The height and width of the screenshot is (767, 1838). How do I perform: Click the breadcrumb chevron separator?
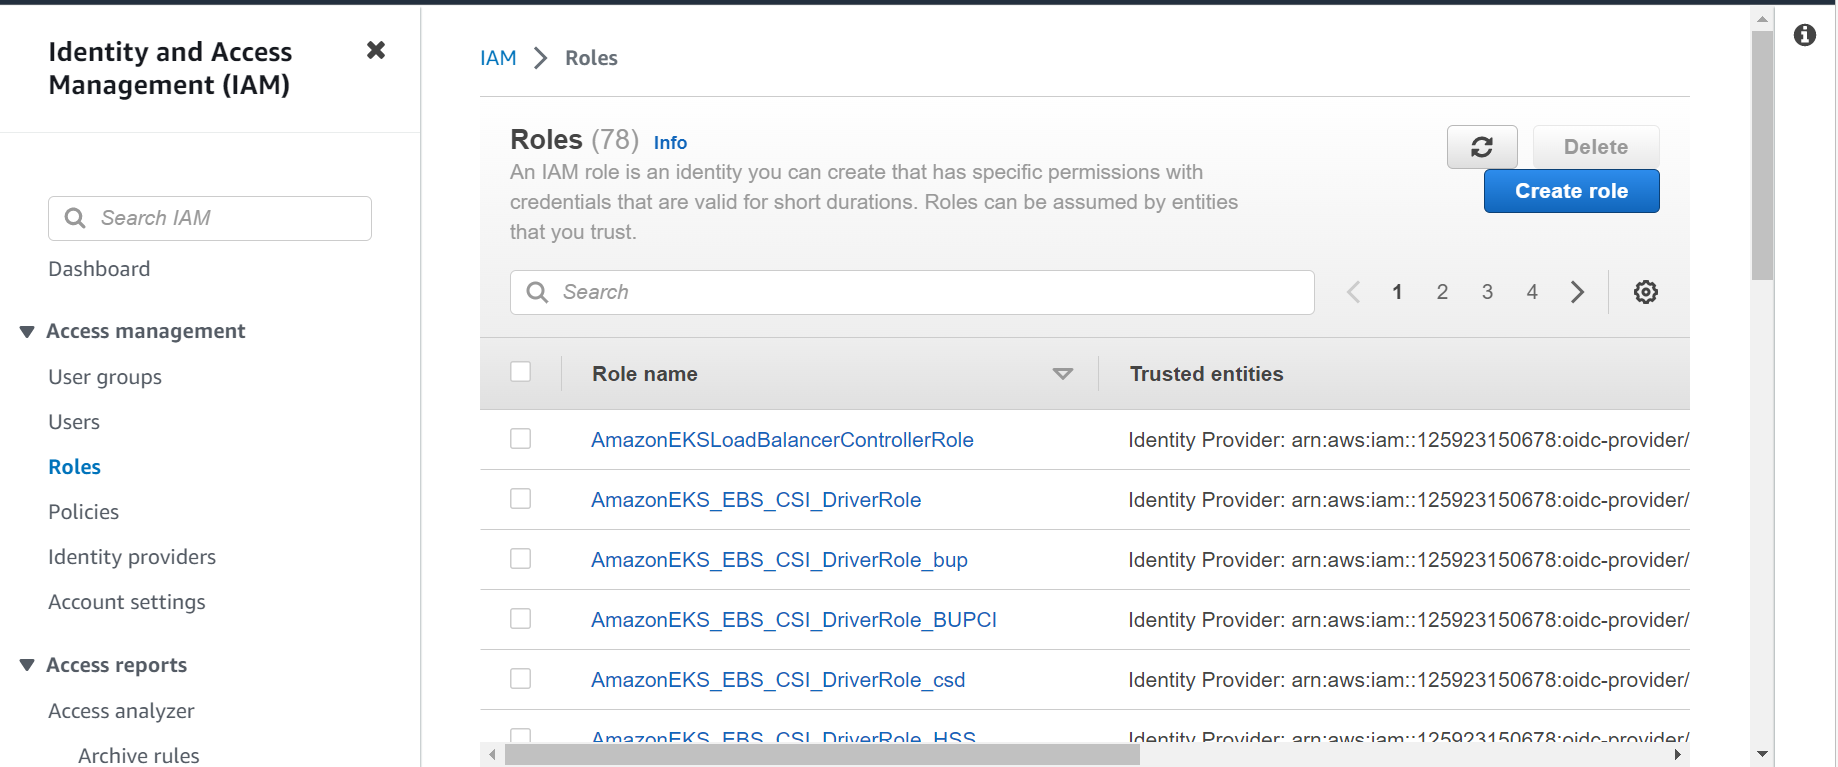(x=541, y=58)
